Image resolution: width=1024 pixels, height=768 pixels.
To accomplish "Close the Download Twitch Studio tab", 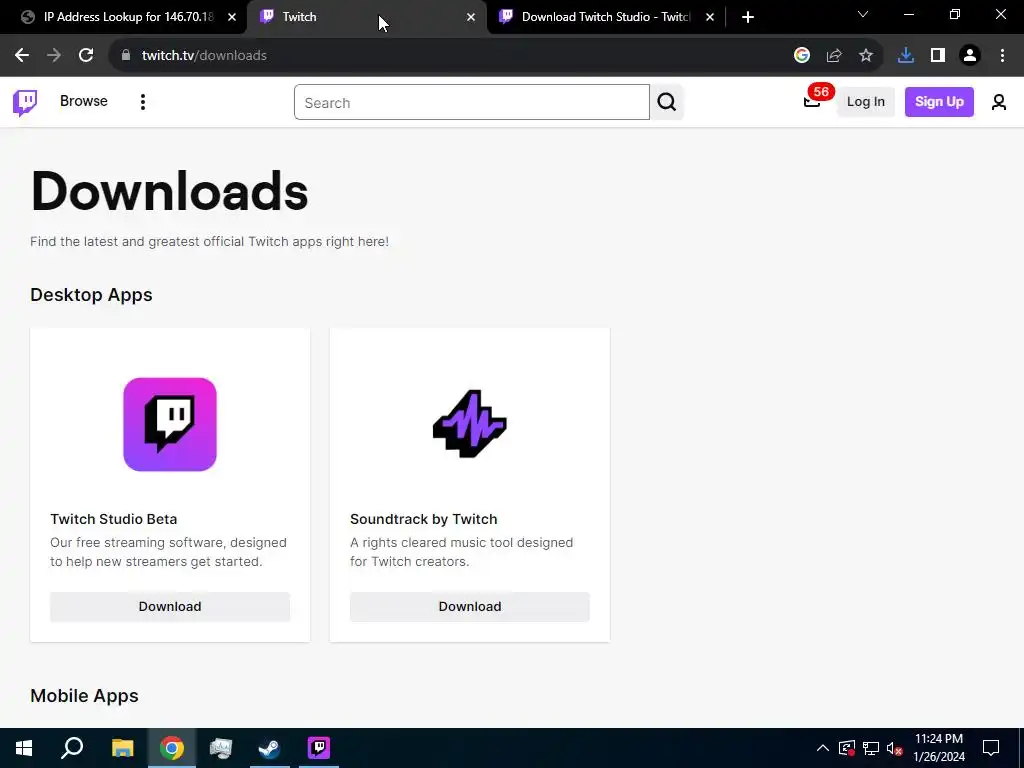I will pyautogui.click(x=710, y=17).
